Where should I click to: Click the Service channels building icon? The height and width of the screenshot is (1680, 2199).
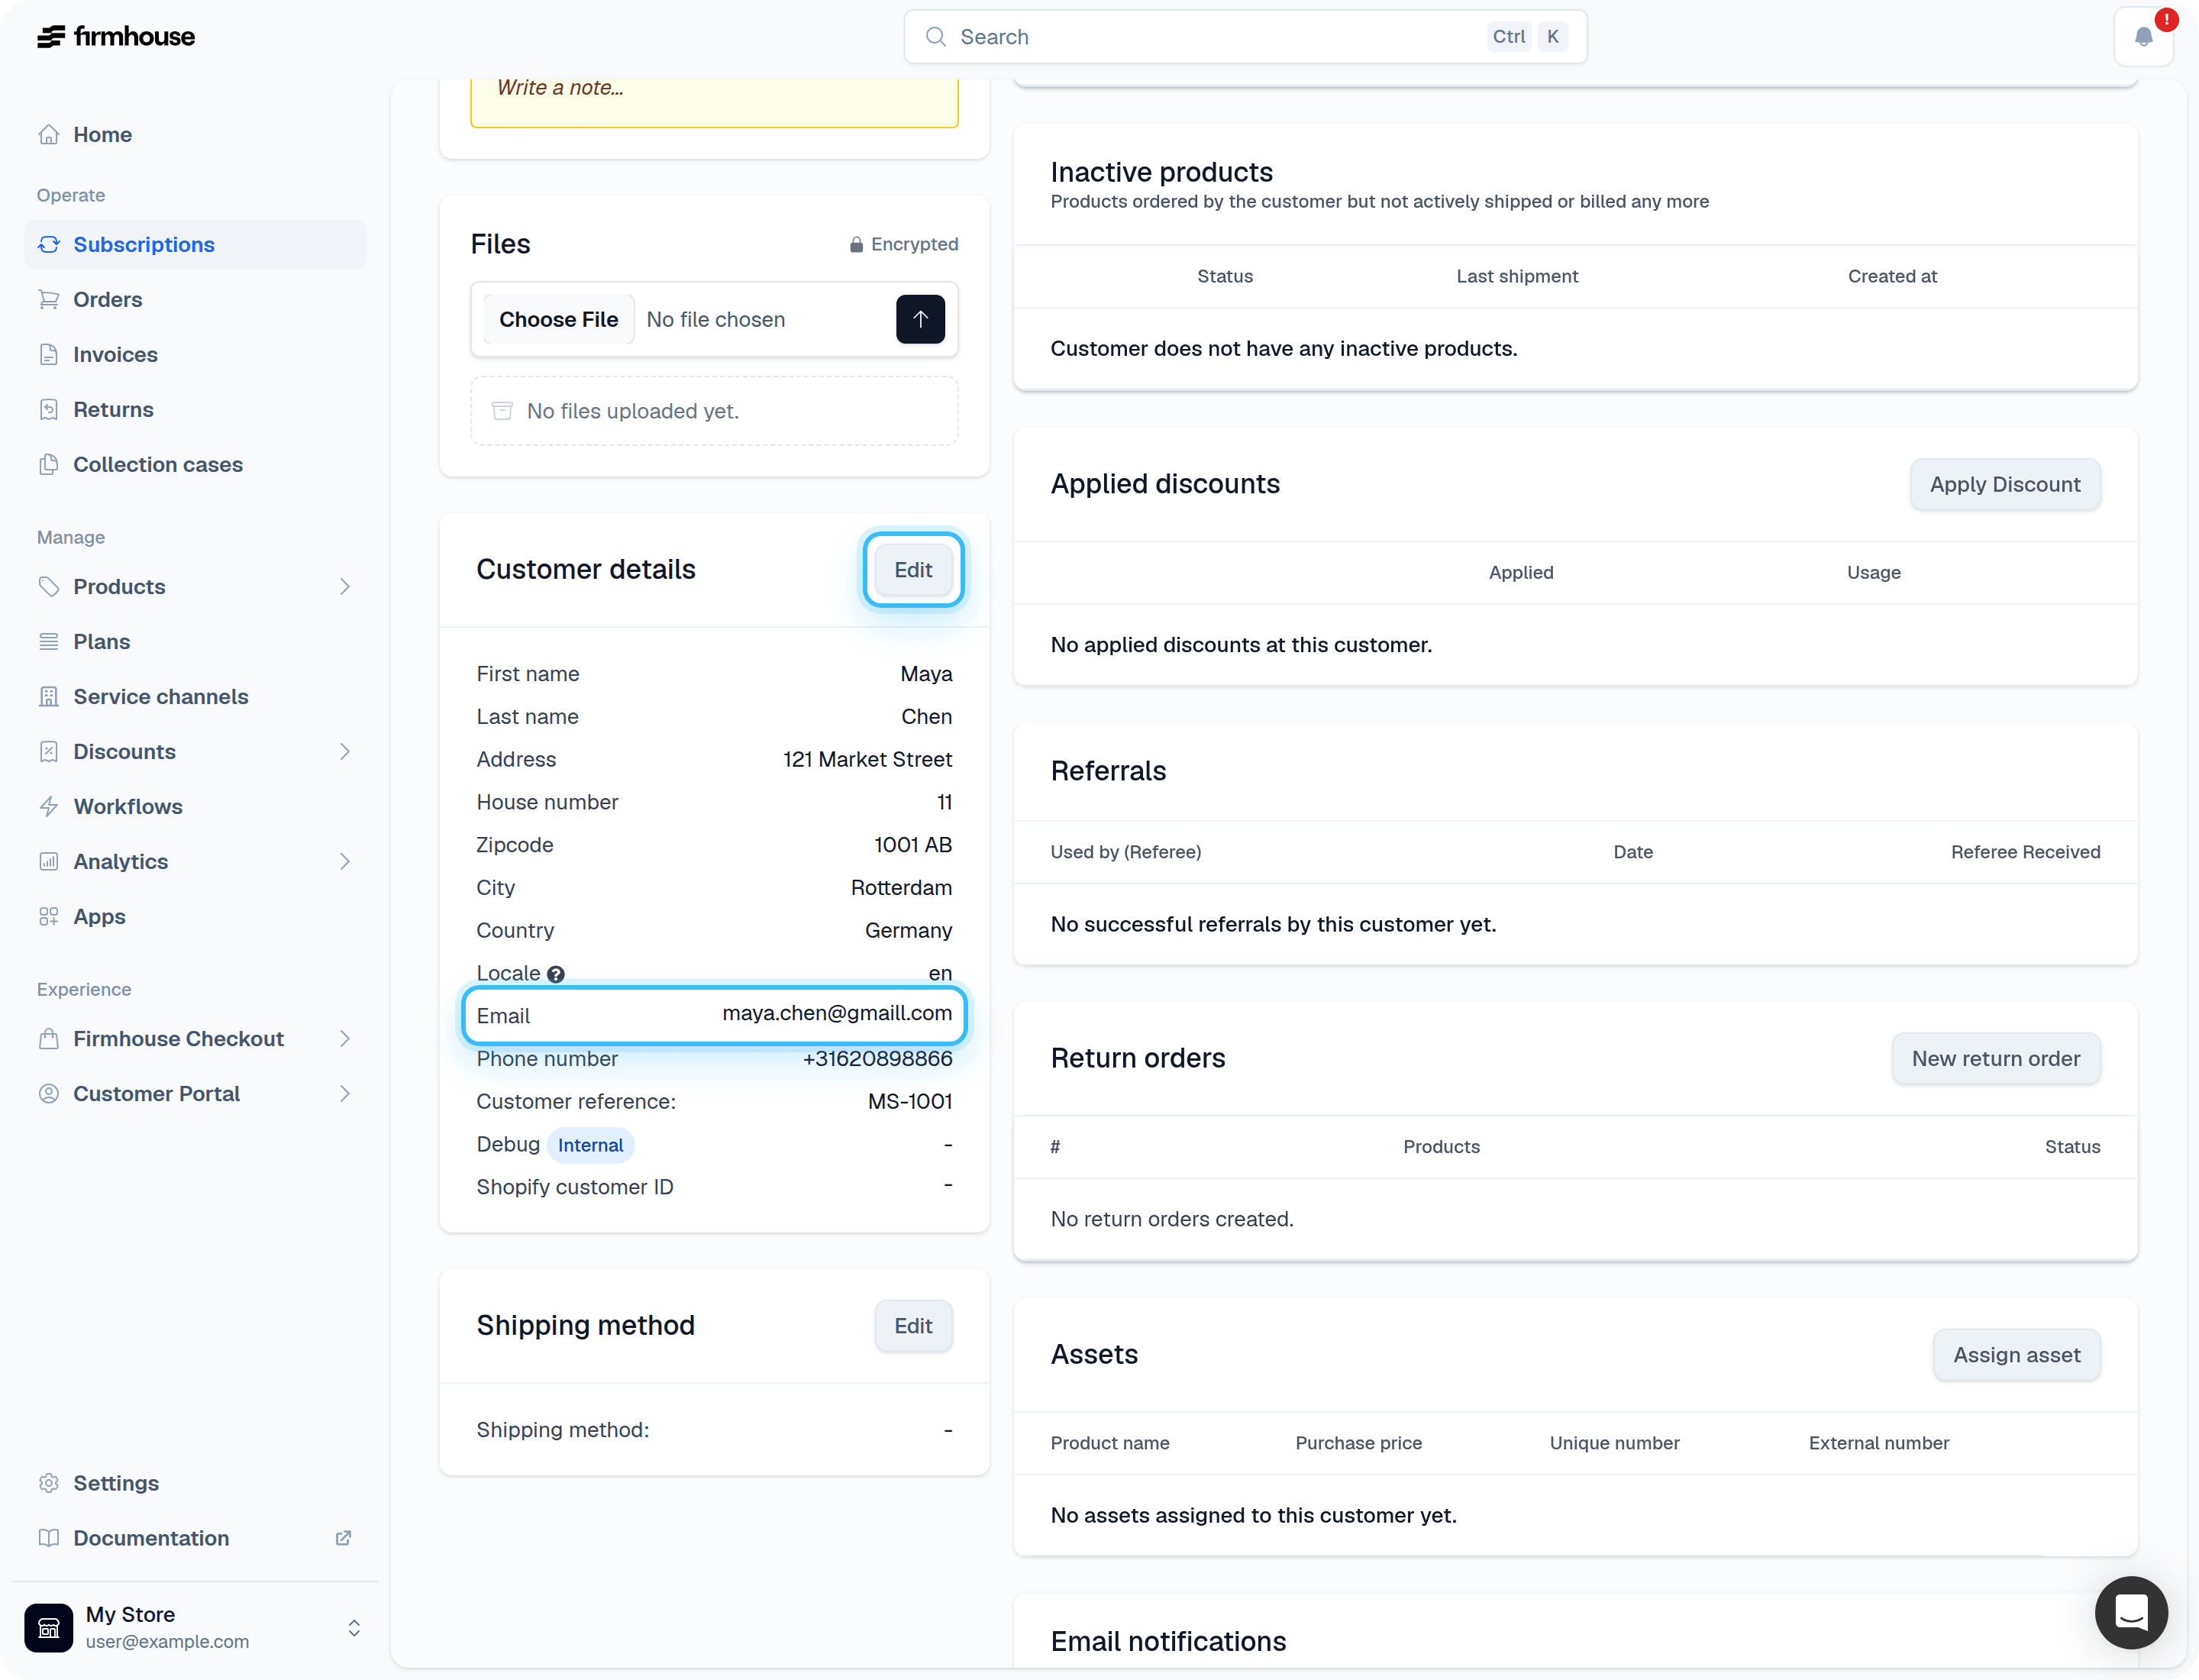(49, 696)
